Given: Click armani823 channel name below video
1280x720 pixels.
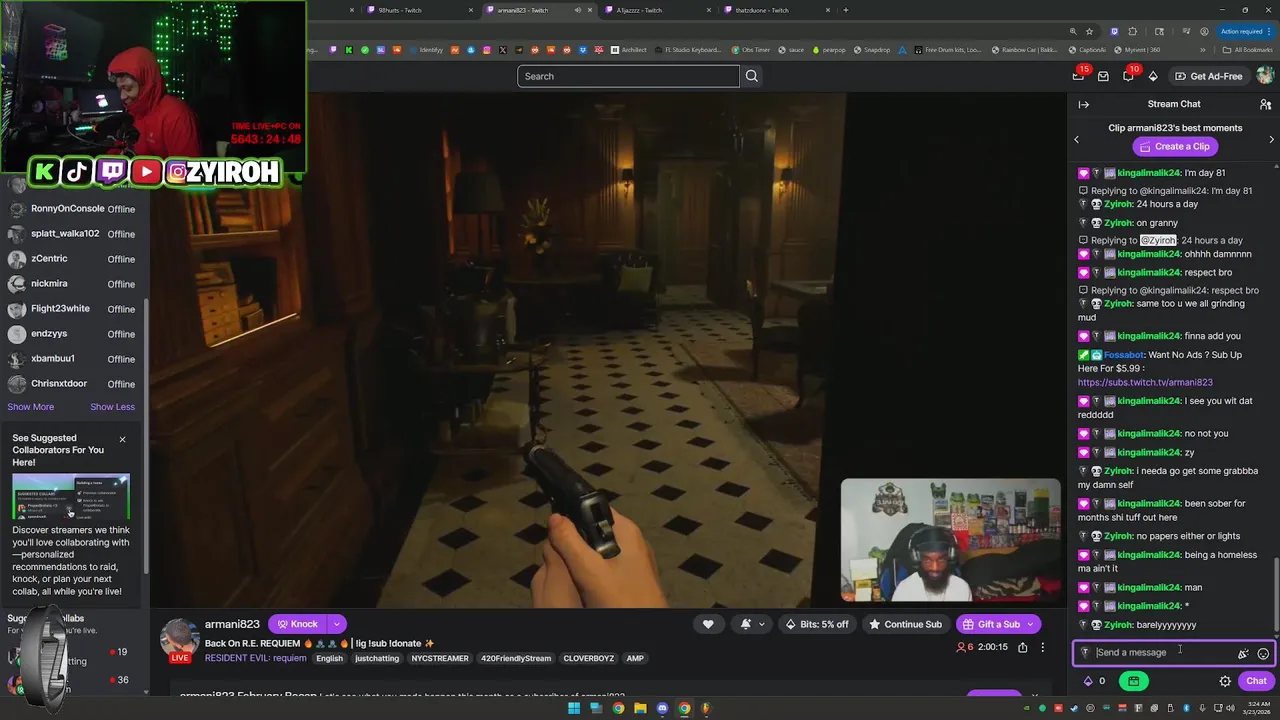Looking at the screenshot, I should (232, 624).
